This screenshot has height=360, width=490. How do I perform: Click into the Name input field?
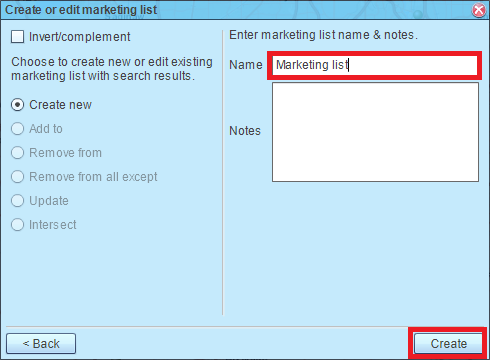click(375, 65)
